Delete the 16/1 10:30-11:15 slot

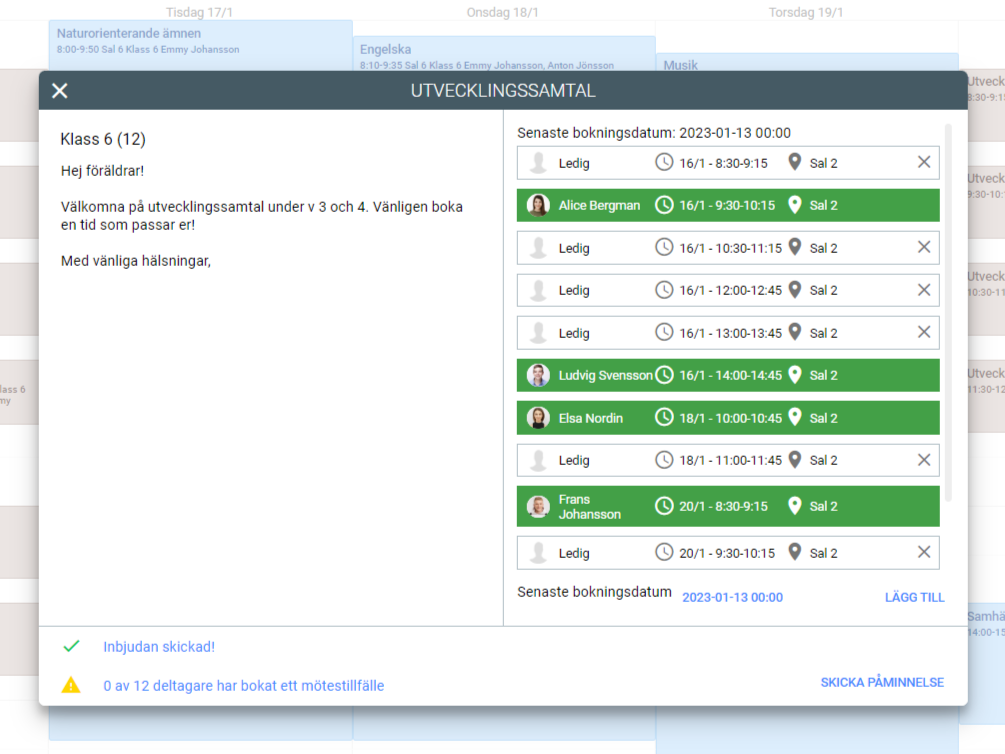pos(923,247)
